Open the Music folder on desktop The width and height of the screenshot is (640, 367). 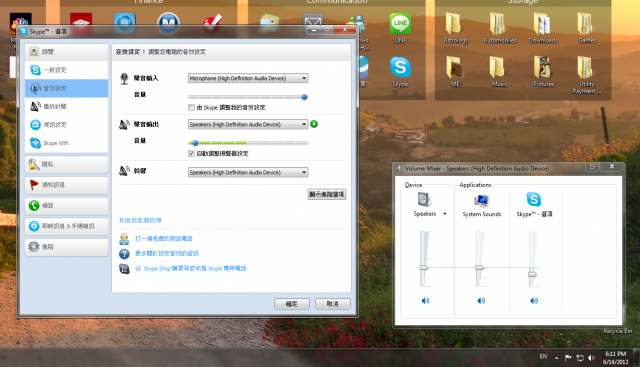pyautogui.click(x=499, y=71)
